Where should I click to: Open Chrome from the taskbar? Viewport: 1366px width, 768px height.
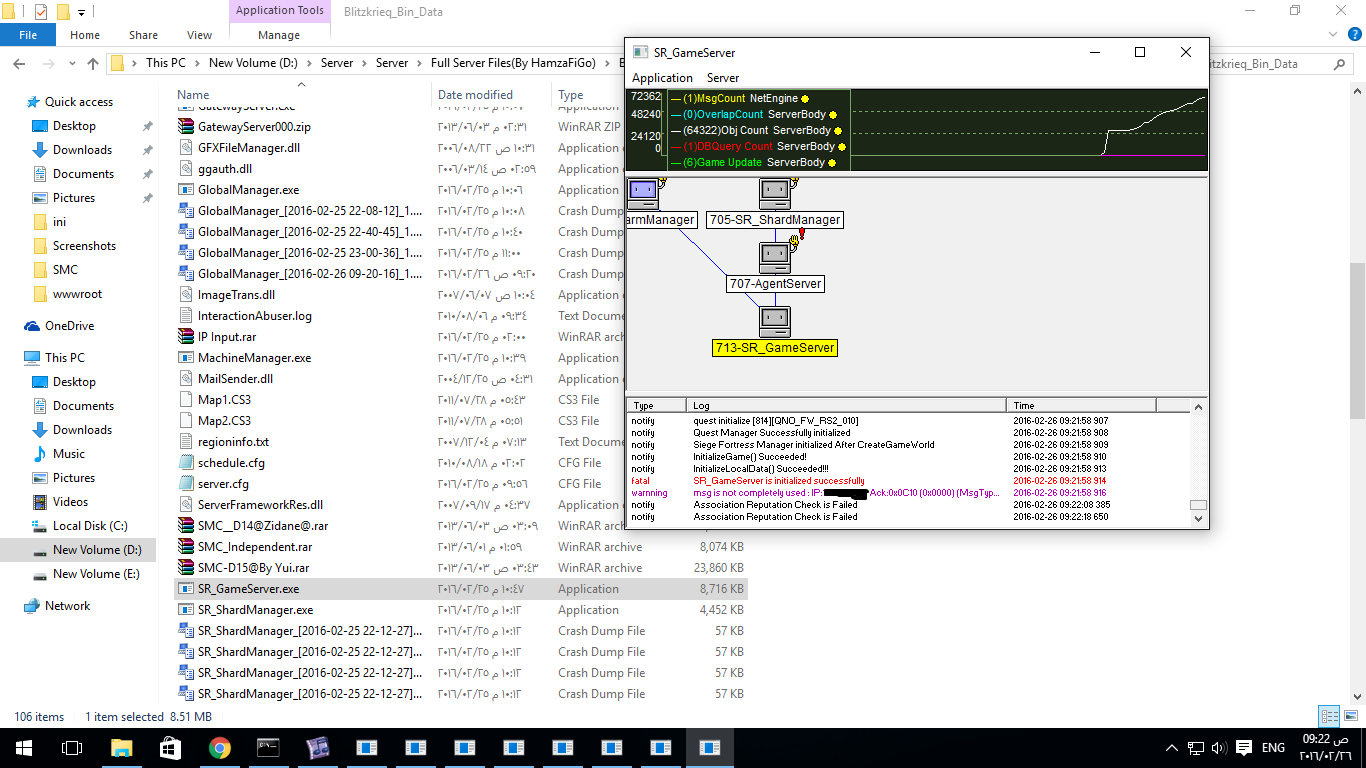pos(219,747)
